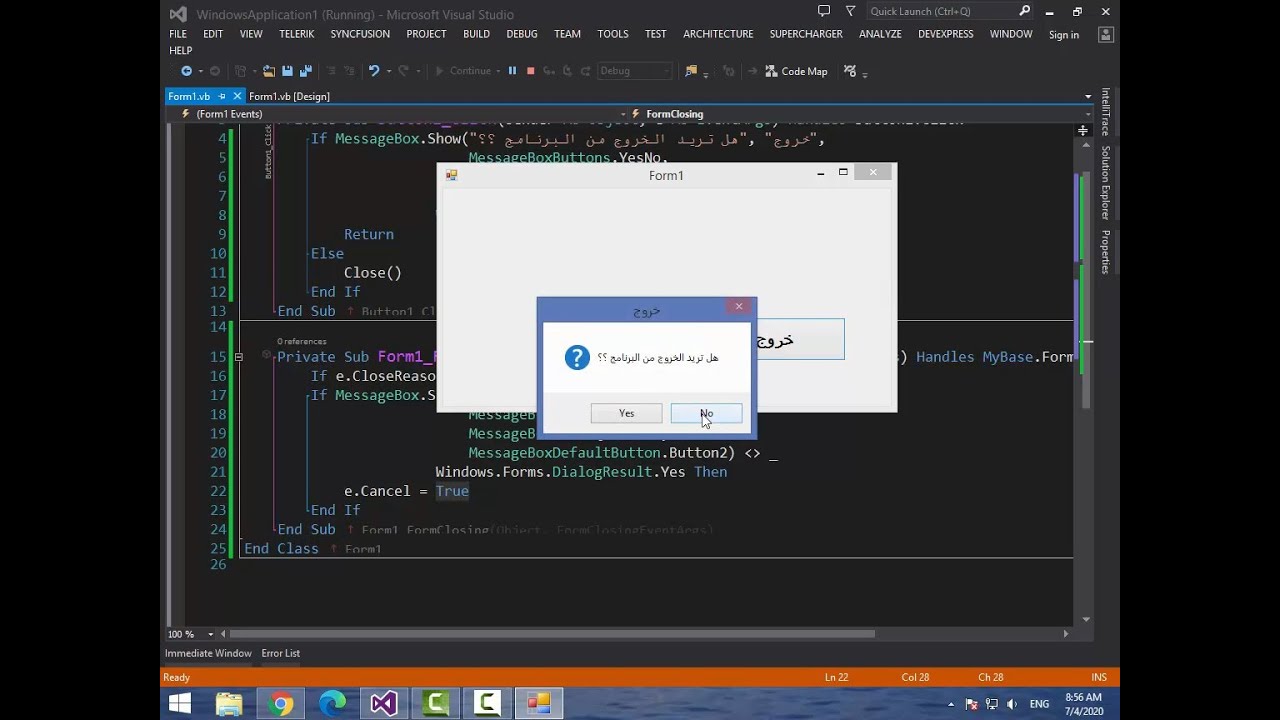
Task: Click the question mark icon in the dialog
Action: (x=577, y=357)
